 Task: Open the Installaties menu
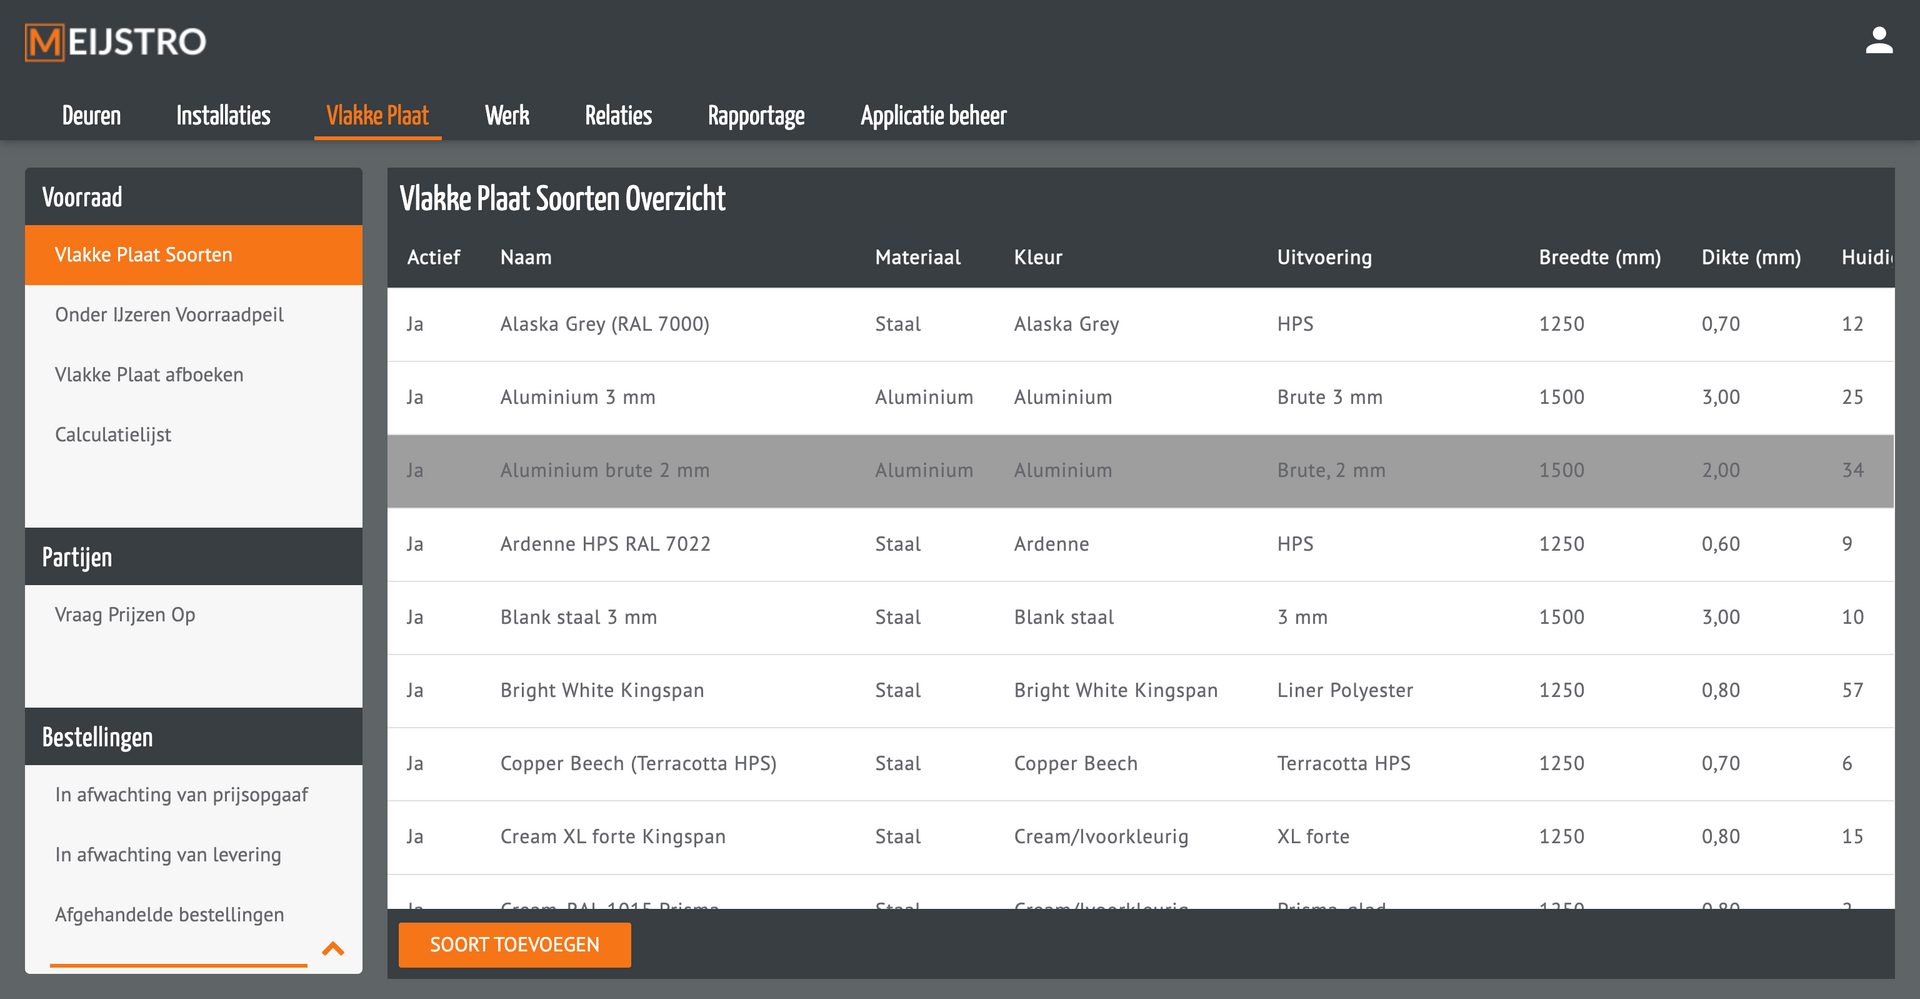pos(223,116)
